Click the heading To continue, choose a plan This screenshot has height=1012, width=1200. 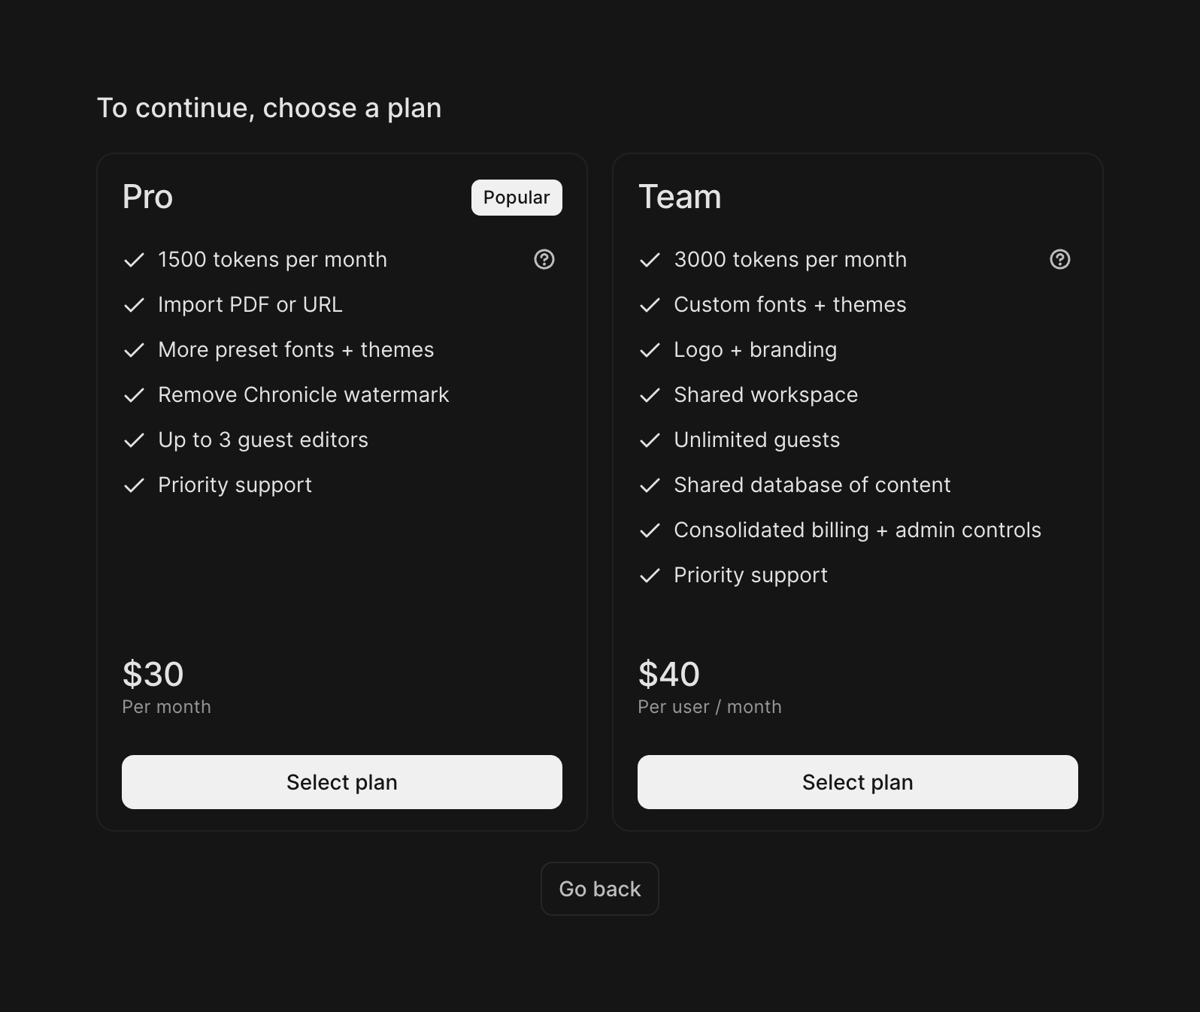click(x=269, y=107)
